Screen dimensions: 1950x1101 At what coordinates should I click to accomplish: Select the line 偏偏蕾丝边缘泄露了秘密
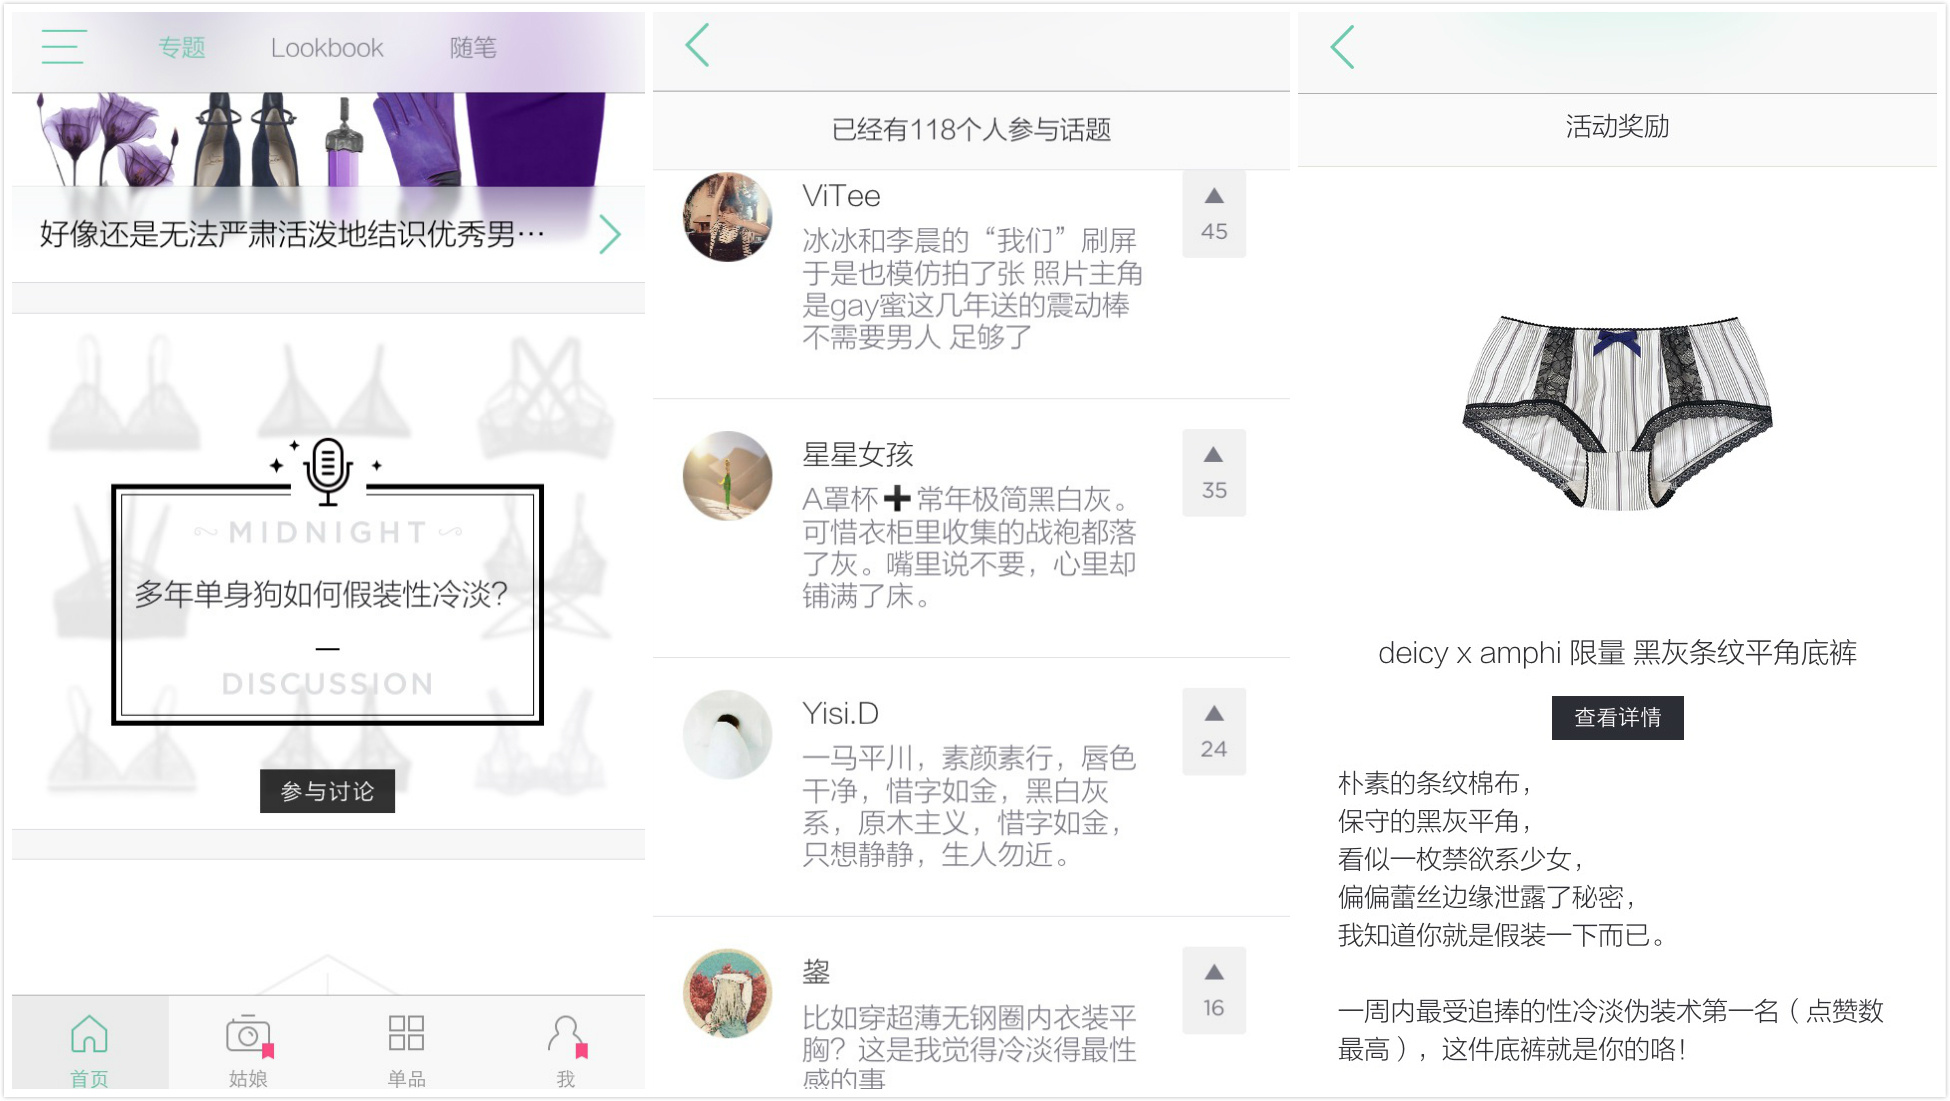click(x=1487, y=897)
